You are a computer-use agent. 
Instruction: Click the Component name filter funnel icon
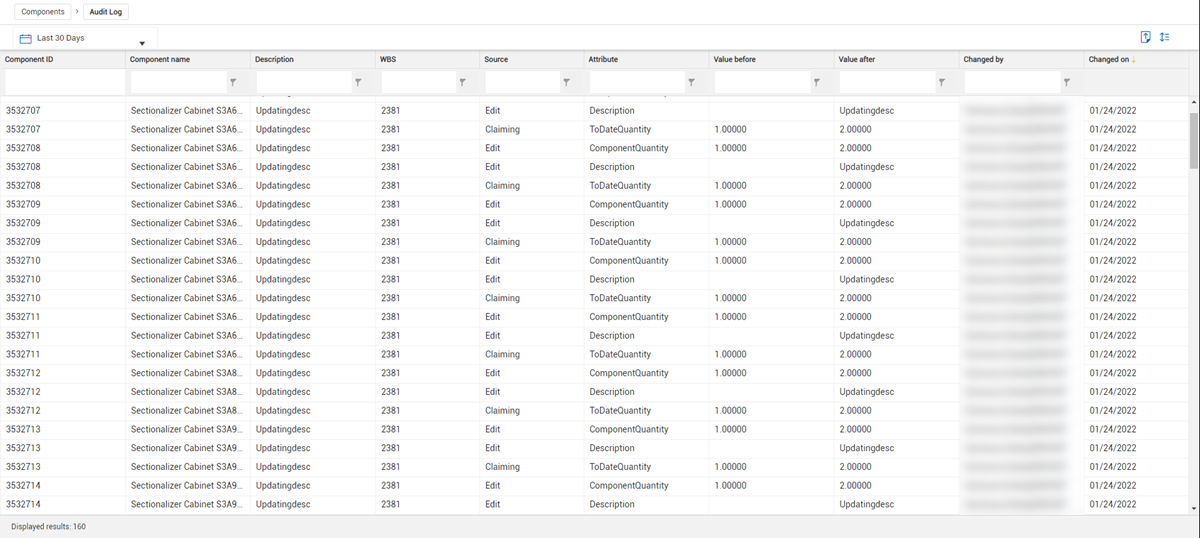tap(233, 82)
